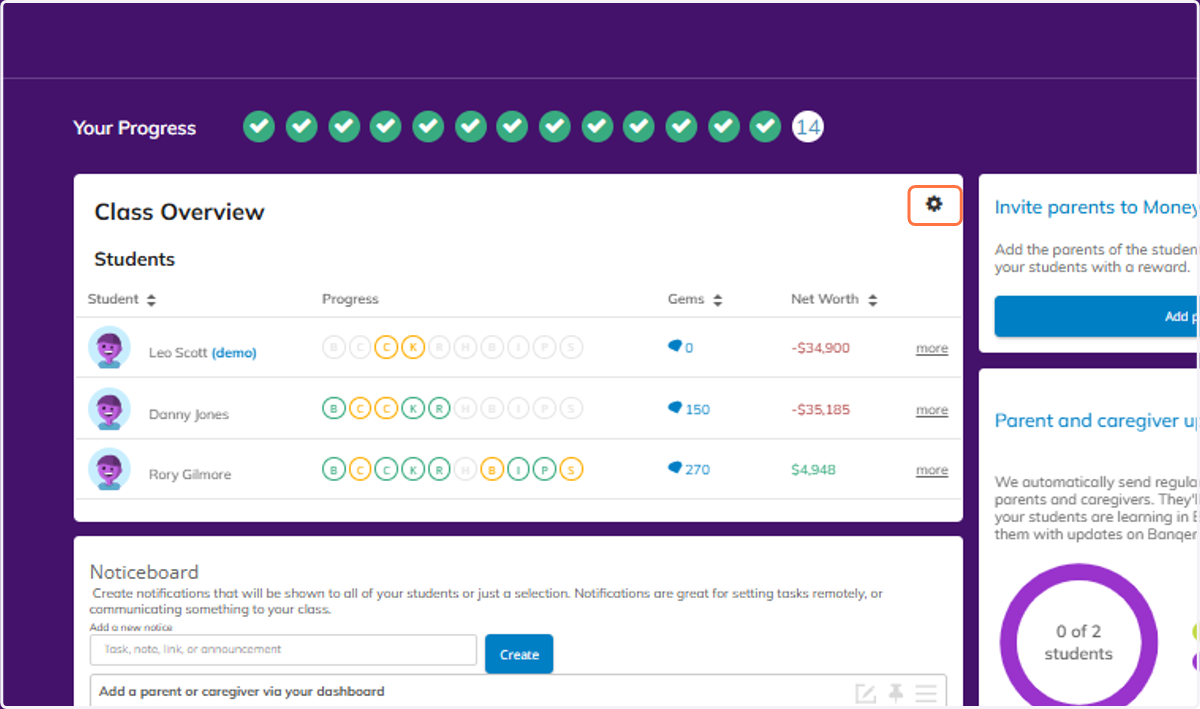Open the hamburger menu on the parent notice
Image resolution: width=1200 pixels, height=709 pixels.
tap(926, 693)
